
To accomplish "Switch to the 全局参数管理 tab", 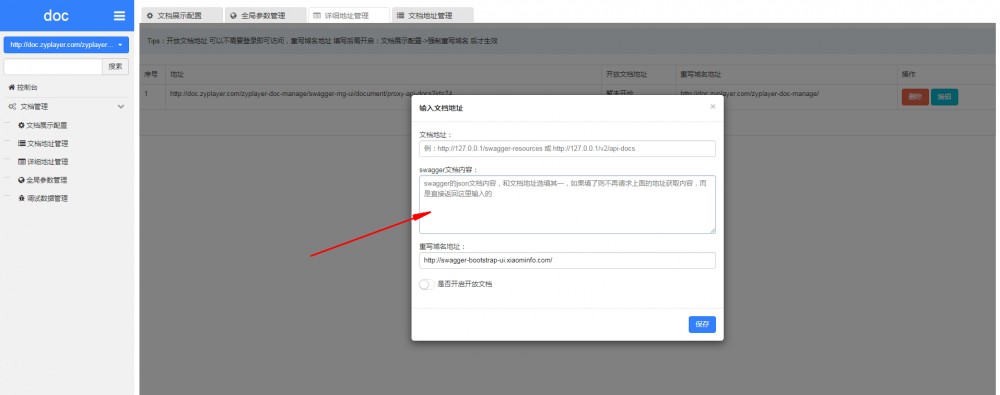I will pos(265,15).
